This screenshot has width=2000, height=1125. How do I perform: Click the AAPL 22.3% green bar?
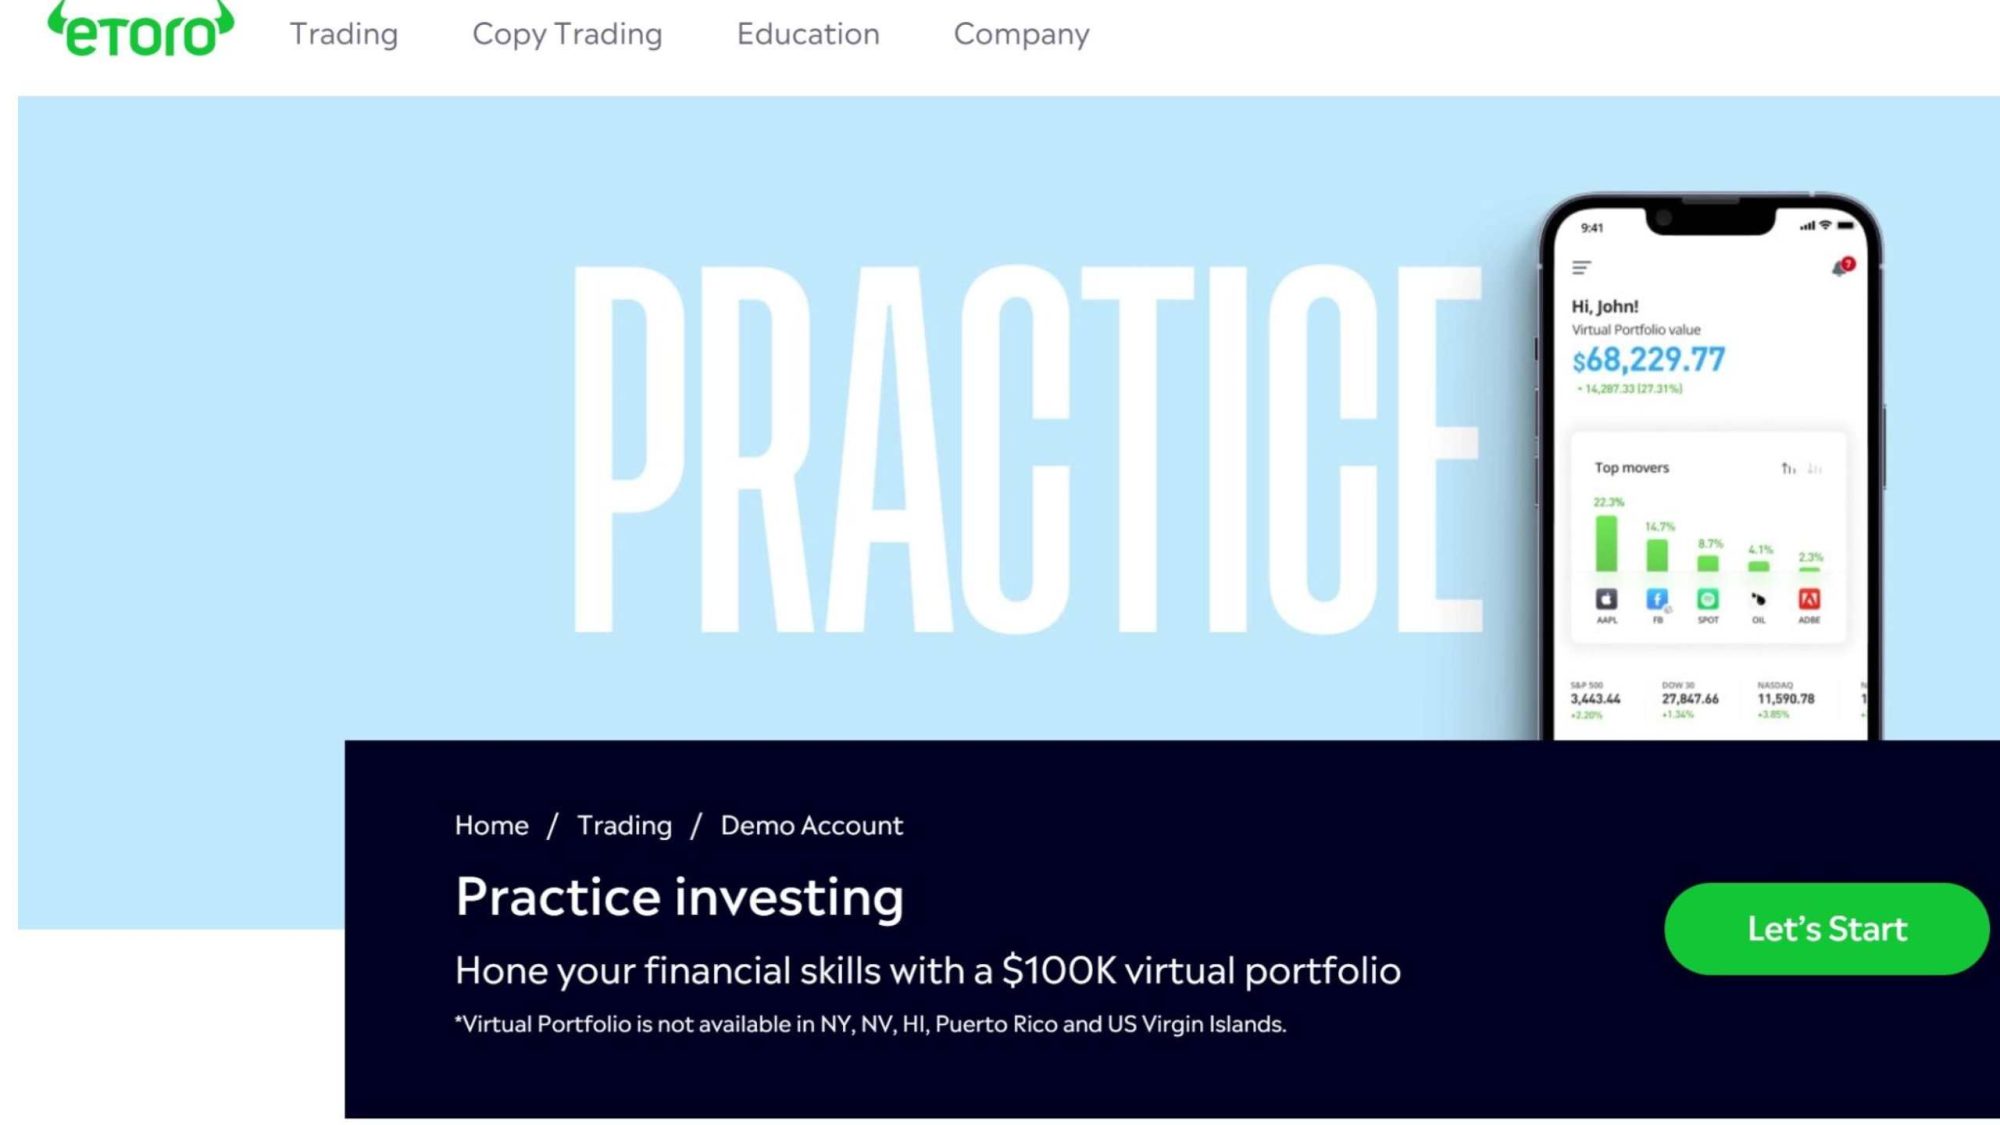click(1606, 543)
